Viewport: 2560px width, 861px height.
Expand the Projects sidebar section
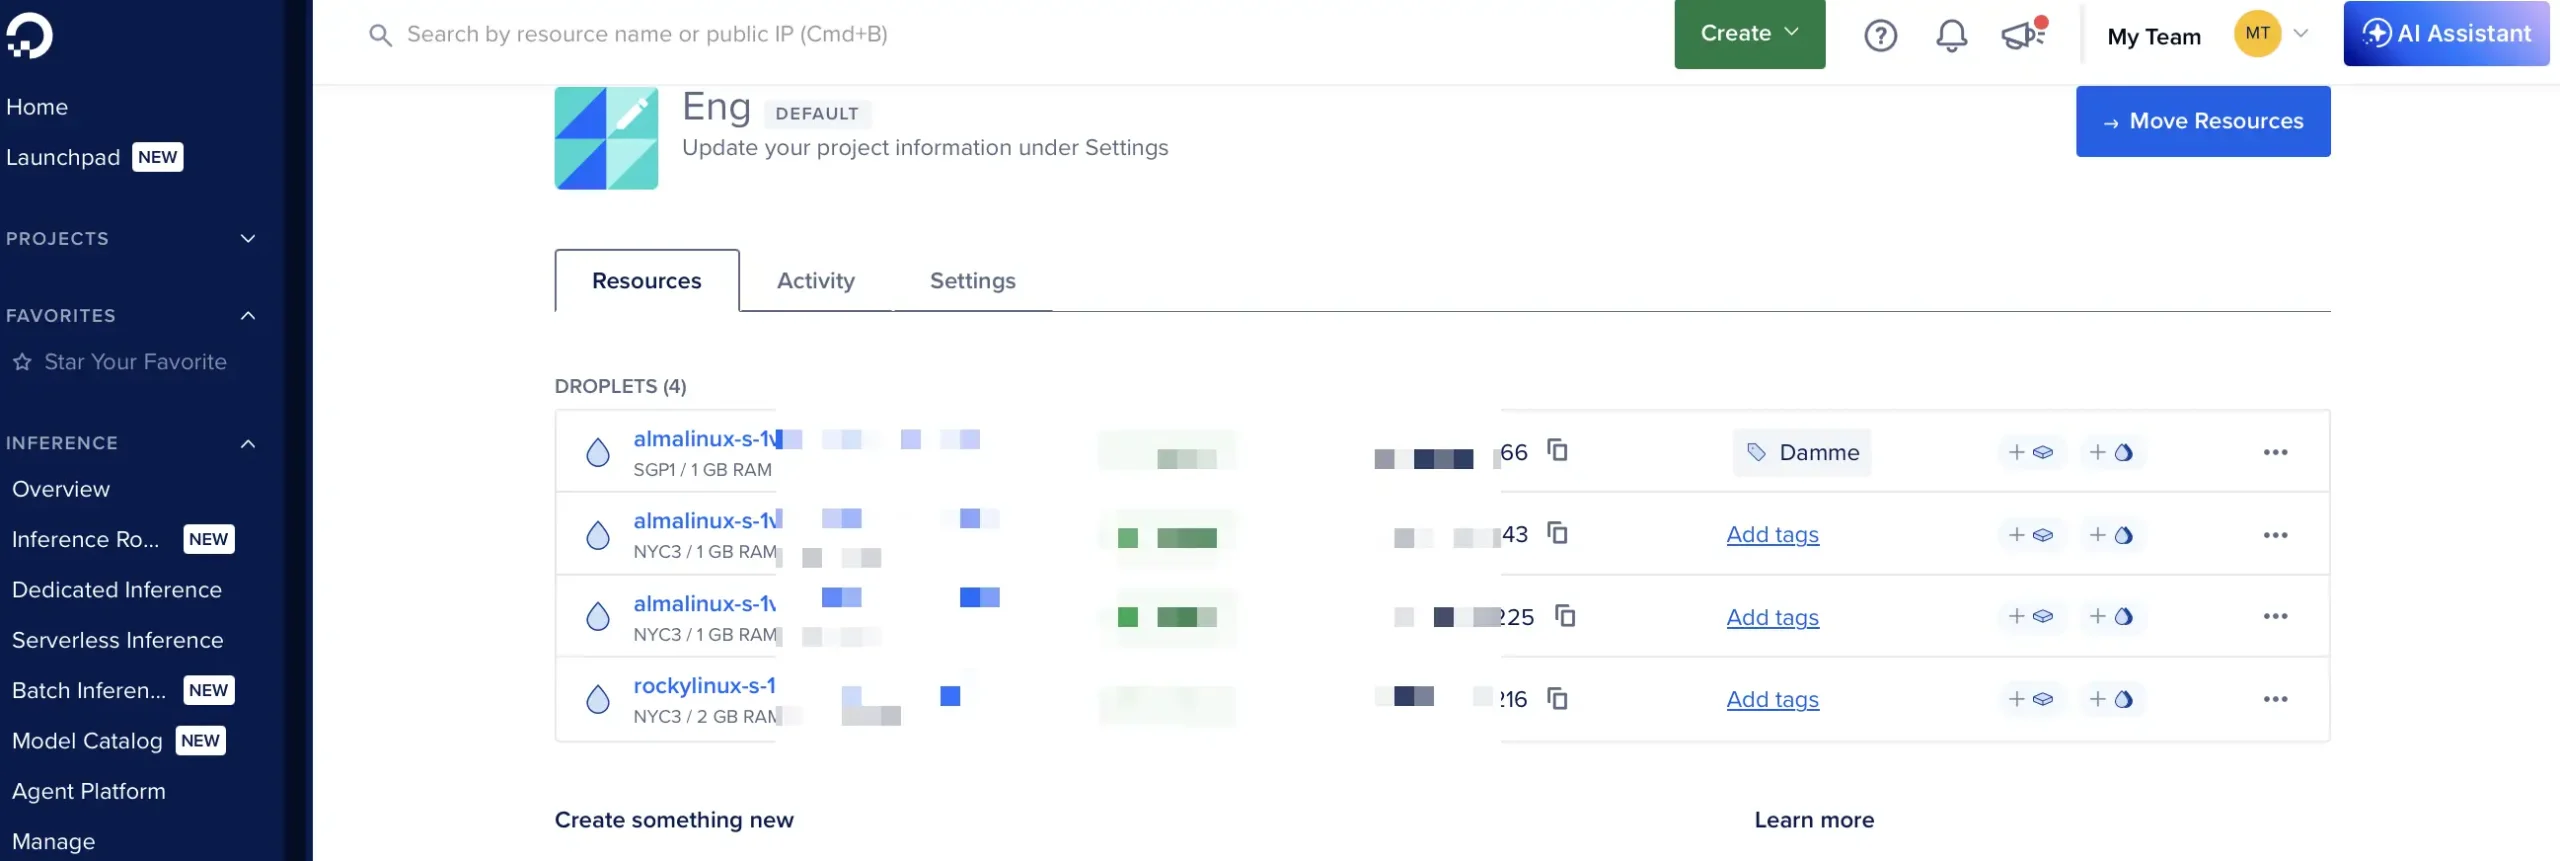coord(248,238)
